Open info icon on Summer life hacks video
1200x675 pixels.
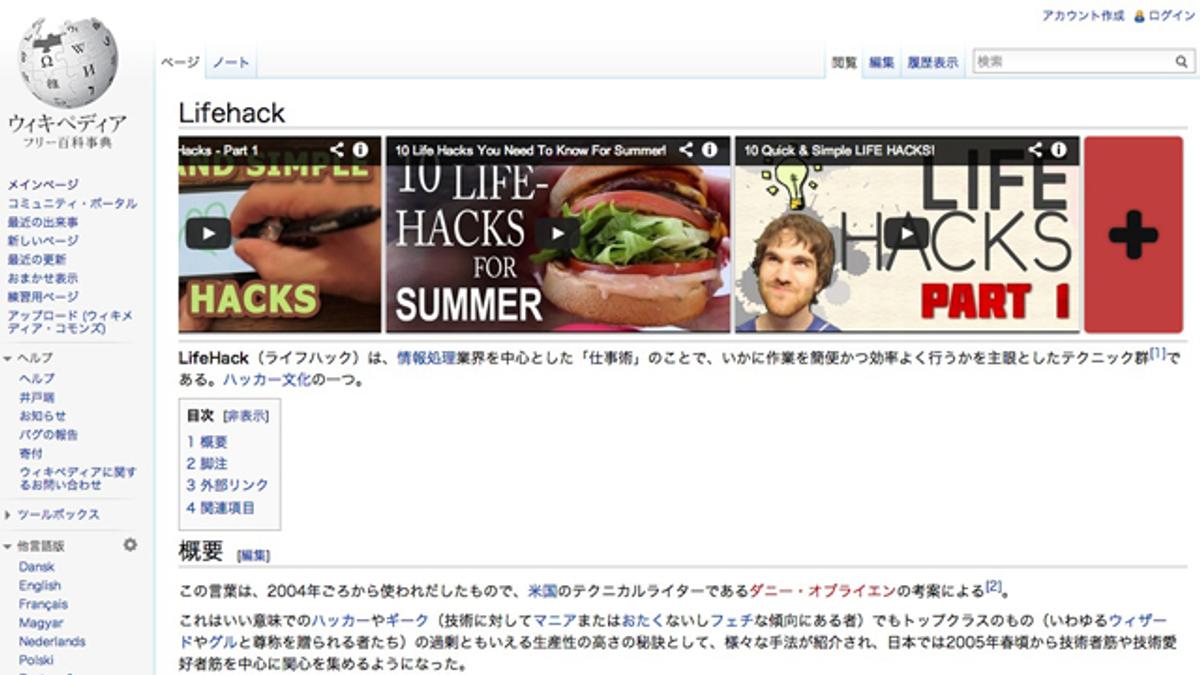click(x=709, y=150)
